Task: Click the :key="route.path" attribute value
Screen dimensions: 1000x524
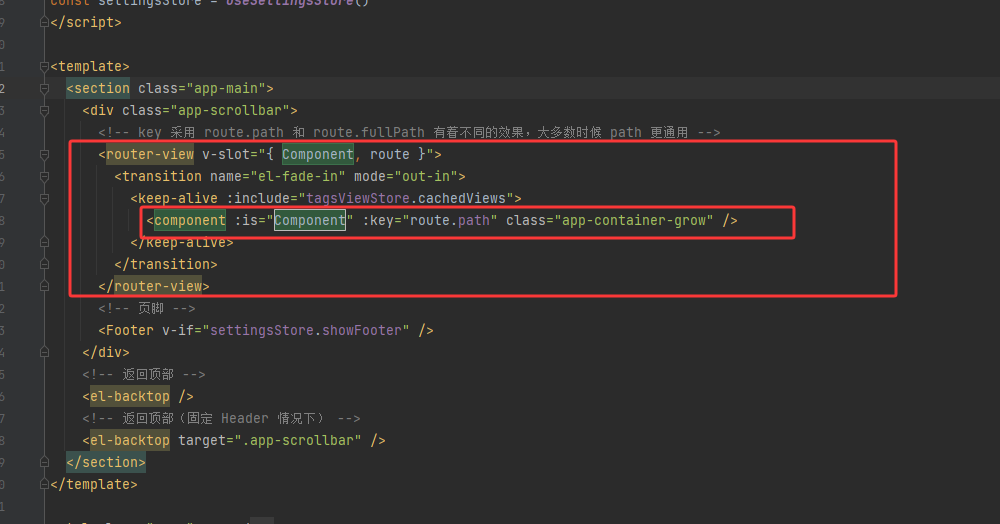Action: point(450,221)
